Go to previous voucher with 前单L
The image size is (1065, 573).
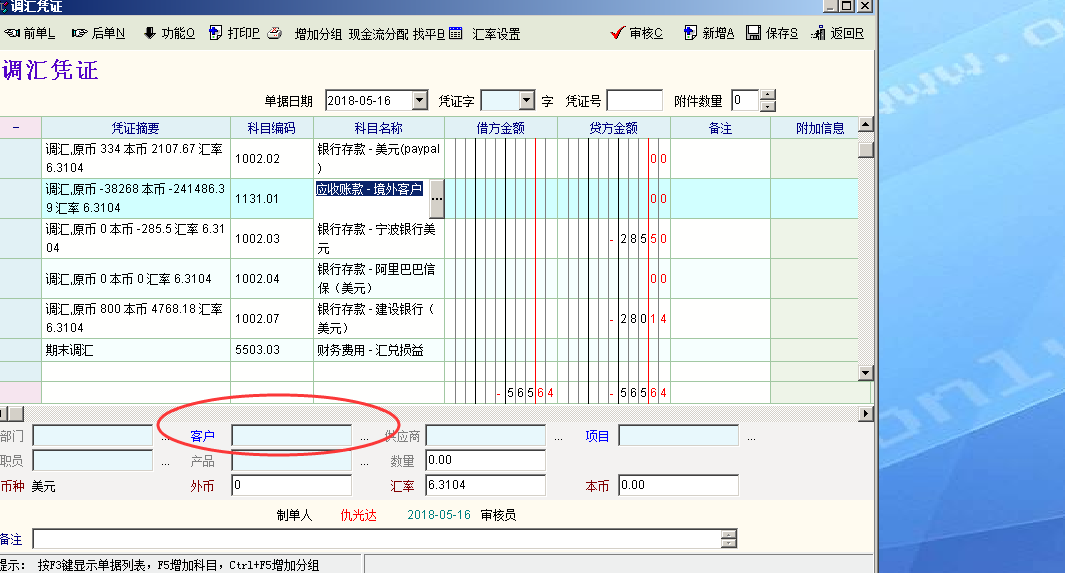pyautogui.click(x=30, y=33)
